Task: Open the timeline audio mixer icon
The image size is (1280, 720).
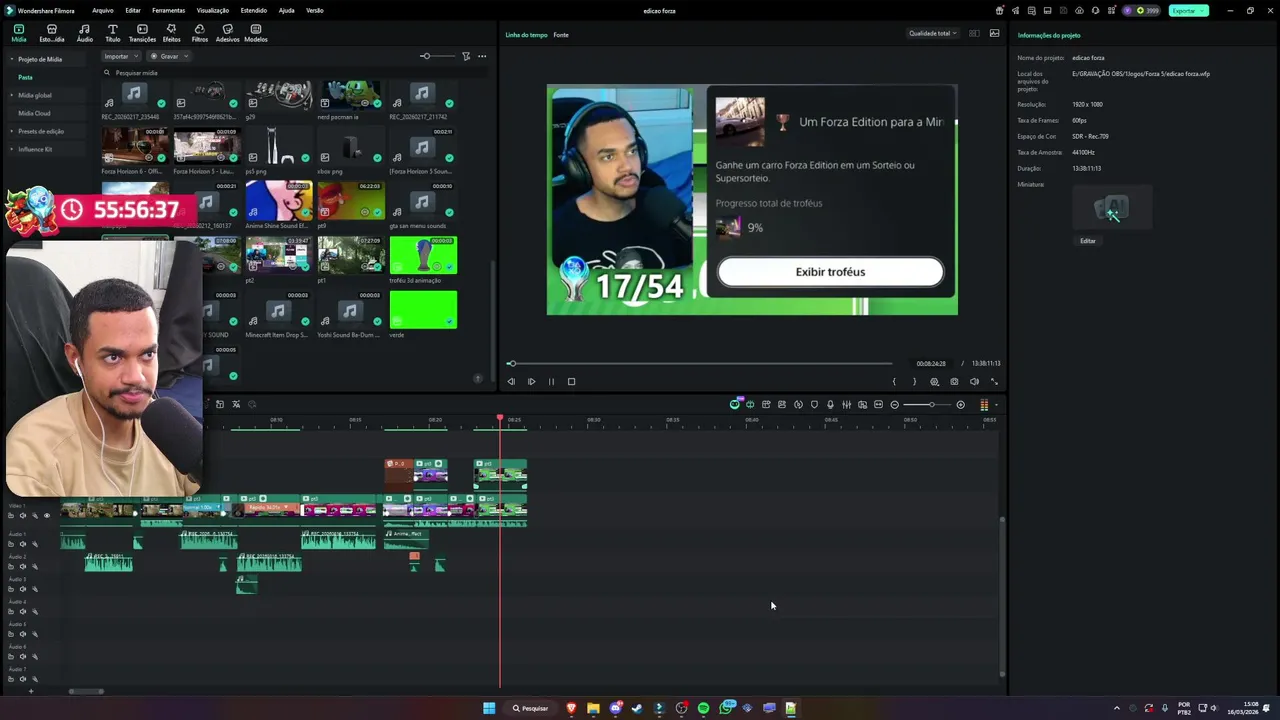Action: 846,405
